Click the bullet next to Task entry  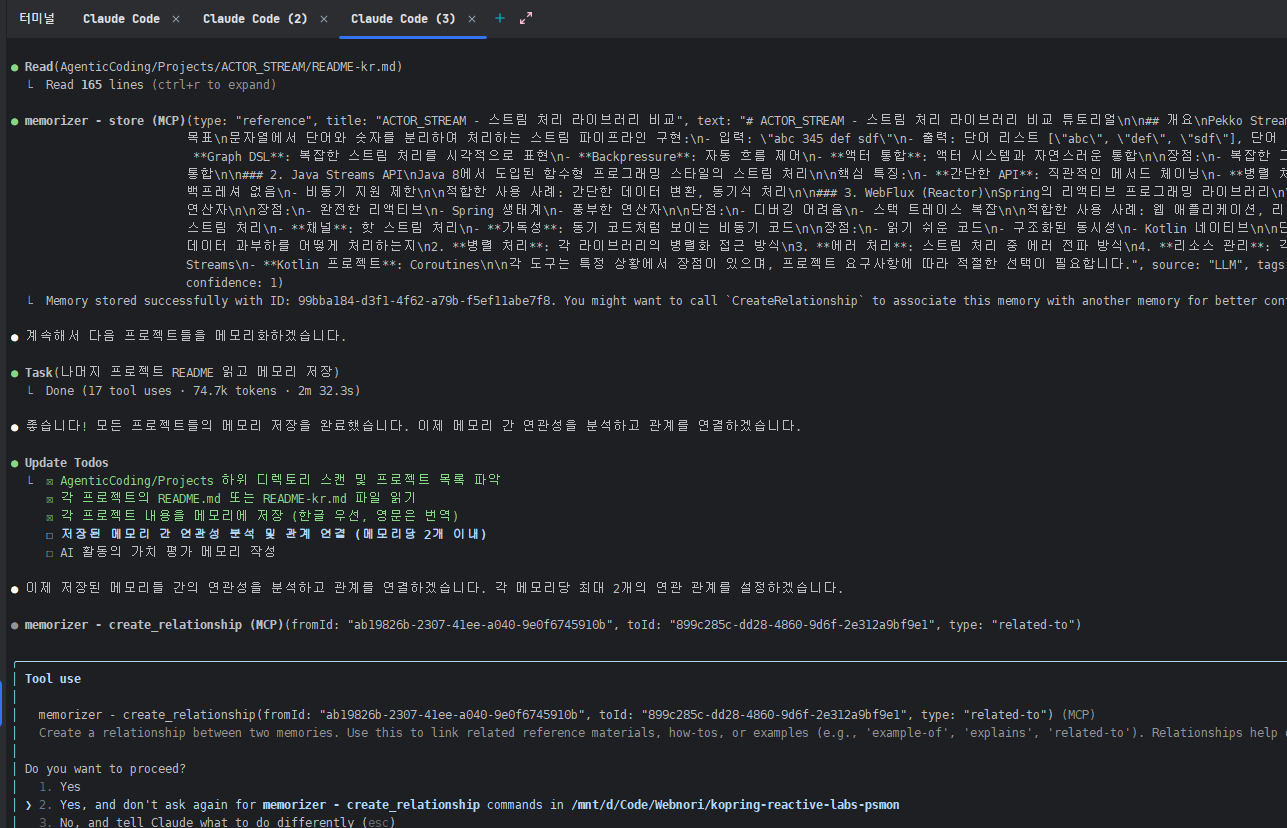coord(14,373)
